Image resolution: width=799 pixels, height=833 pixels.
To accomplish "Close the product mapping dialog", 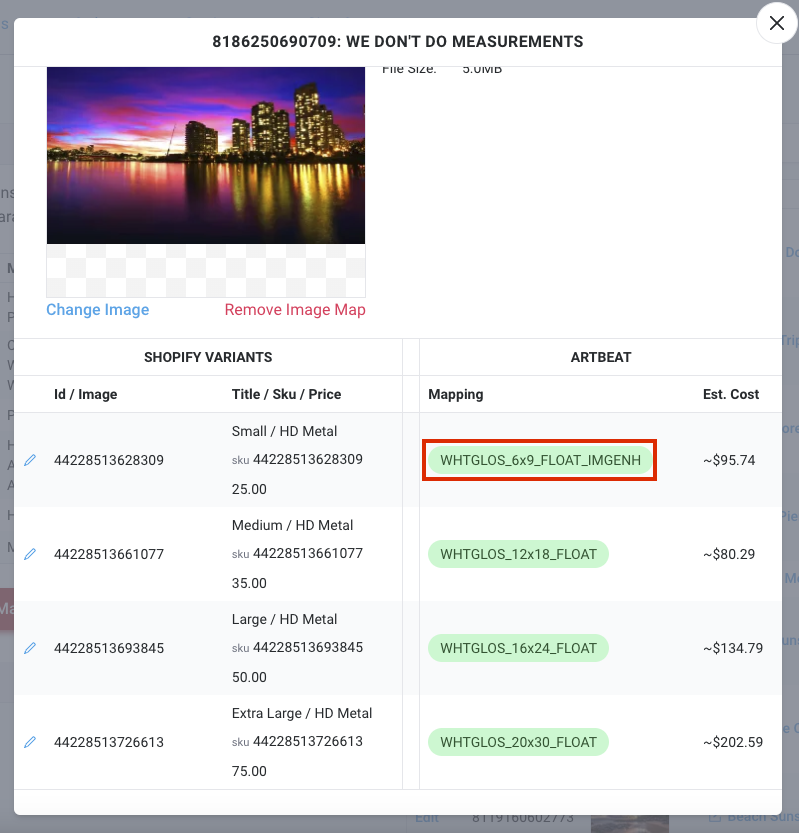I will click(777, 23).
